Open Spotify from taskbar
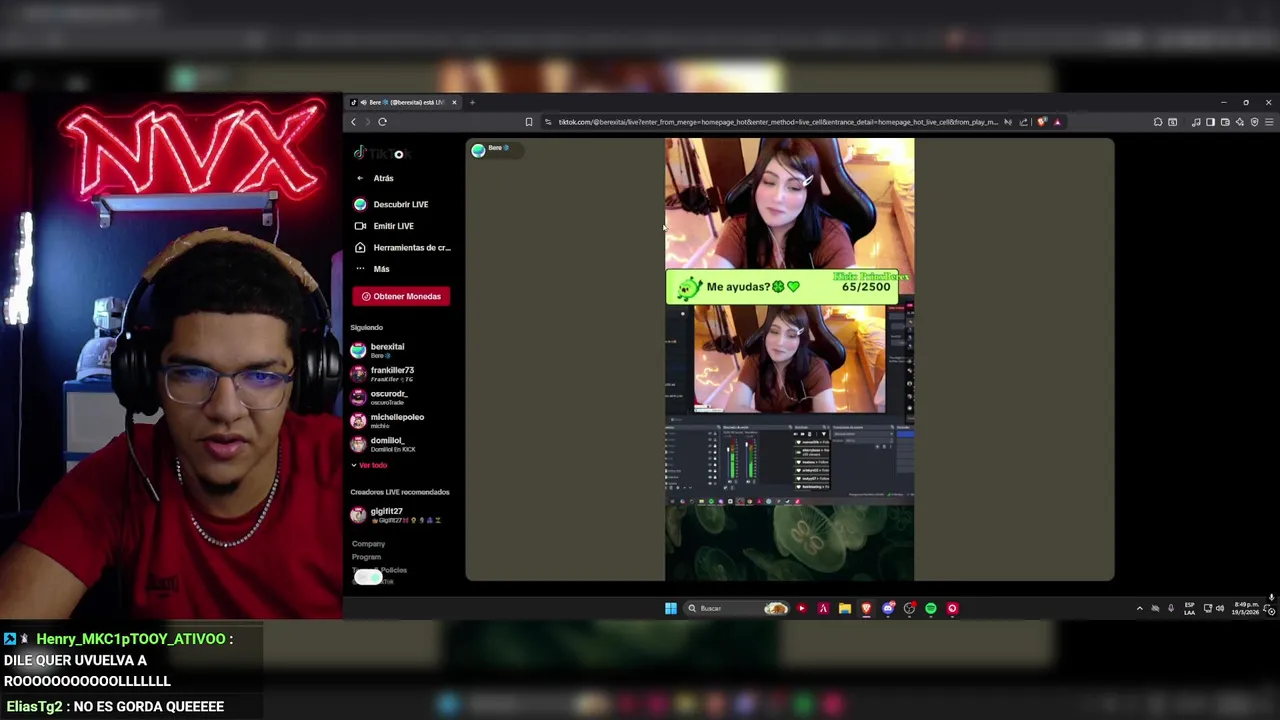The height and width of the screenshot is (720, 1280). click(931, 608)
